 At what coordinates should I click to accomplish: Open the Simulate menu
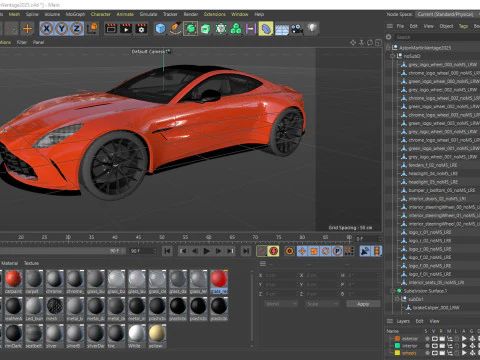coord(148,14)
